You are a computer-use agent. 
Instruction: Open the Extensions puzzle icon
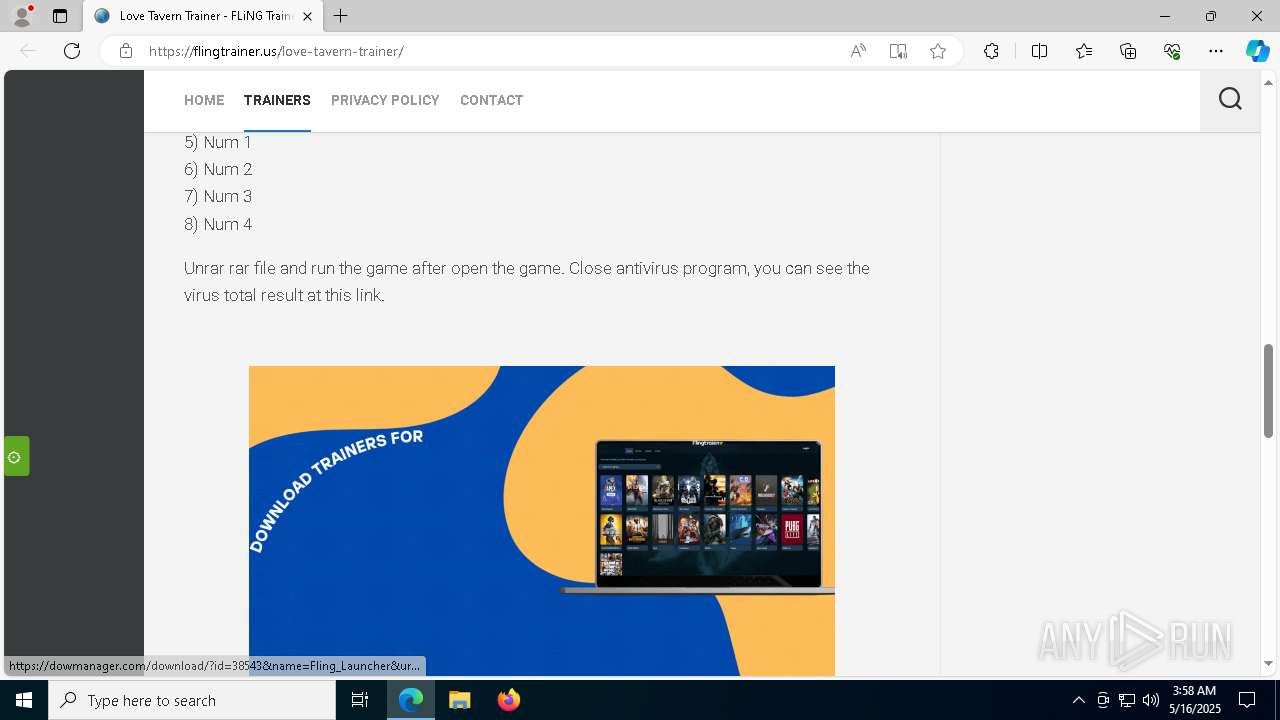coord(991,51)
